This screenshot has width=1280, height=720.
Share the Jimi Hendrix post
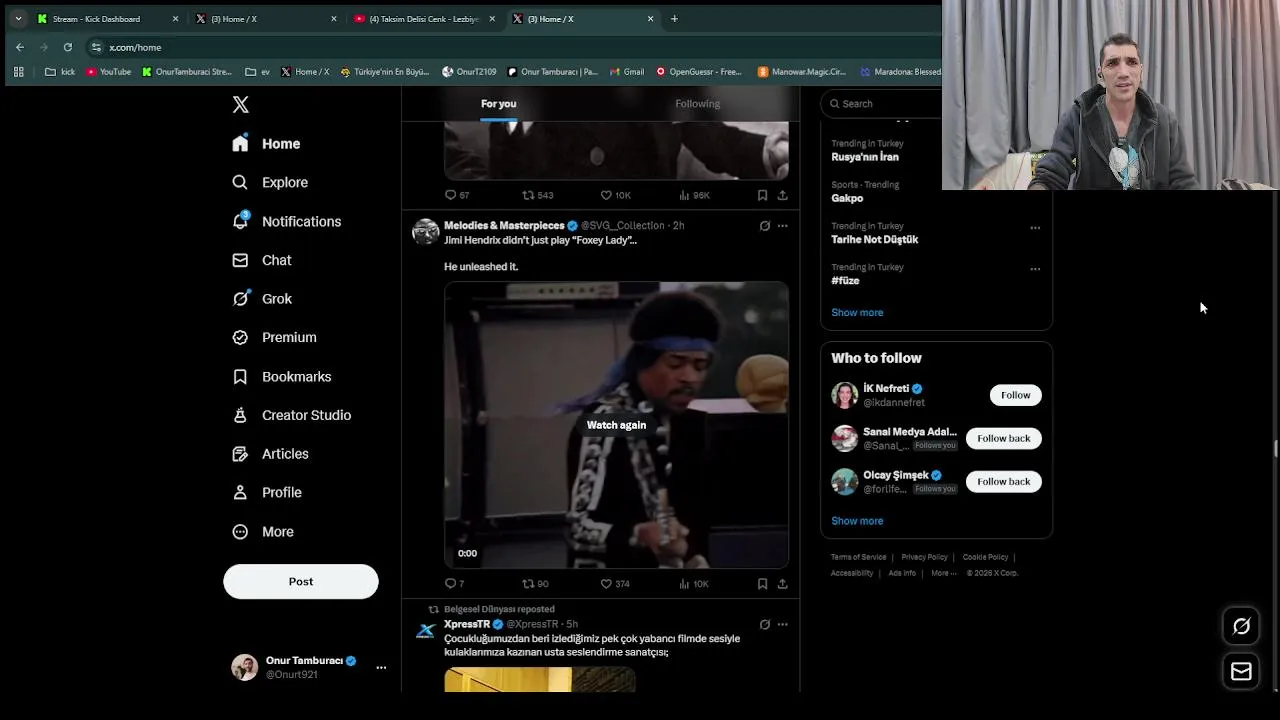click(782, 584)
